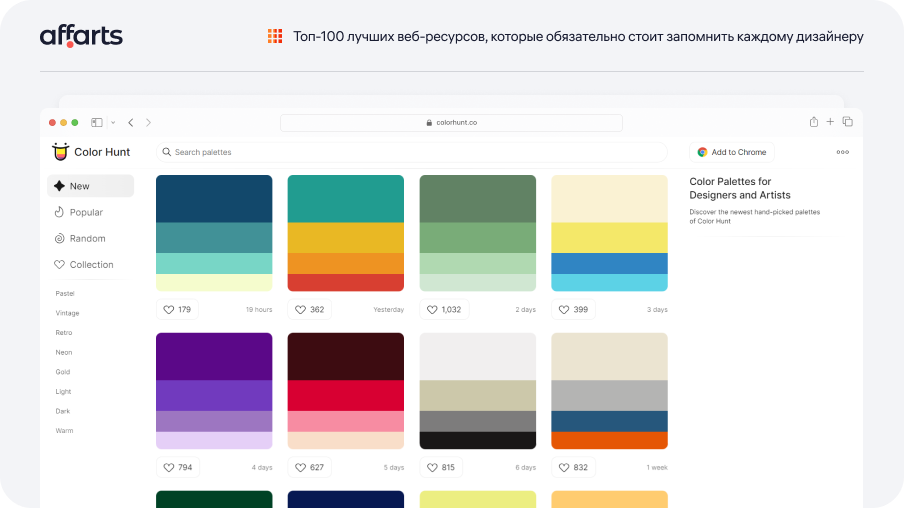Click the magnifier icon in the search bar

point(167,152)
